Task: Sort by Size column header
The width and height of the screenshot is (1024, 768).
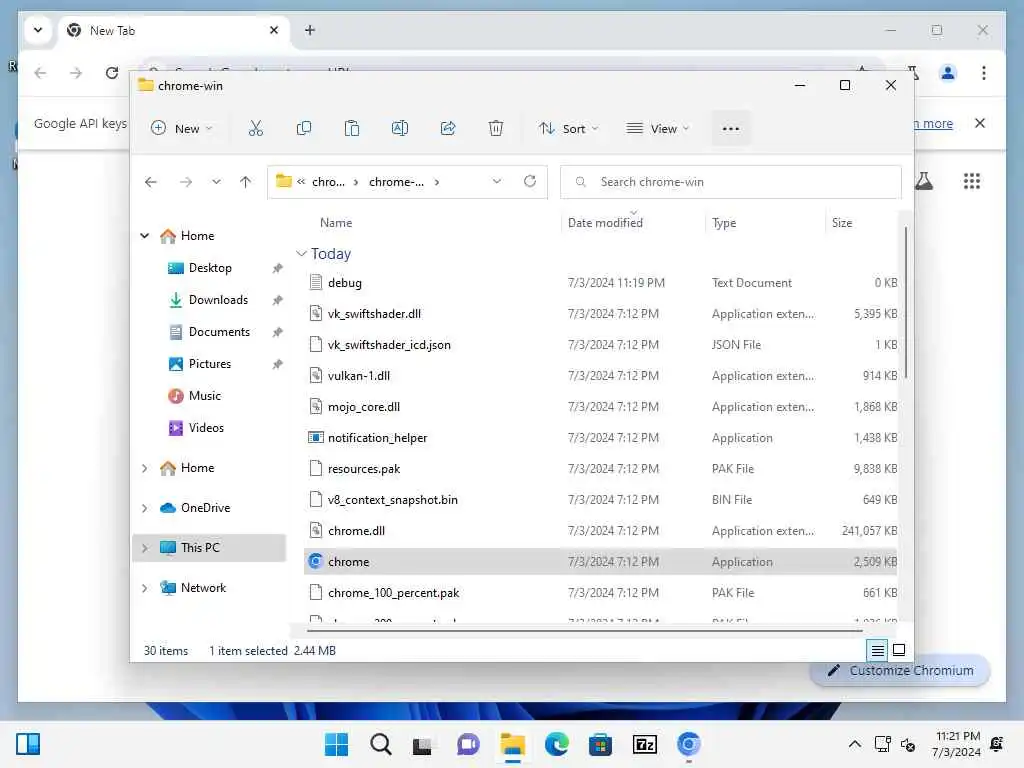Action: pyautogui.click(x=842, y=223)
